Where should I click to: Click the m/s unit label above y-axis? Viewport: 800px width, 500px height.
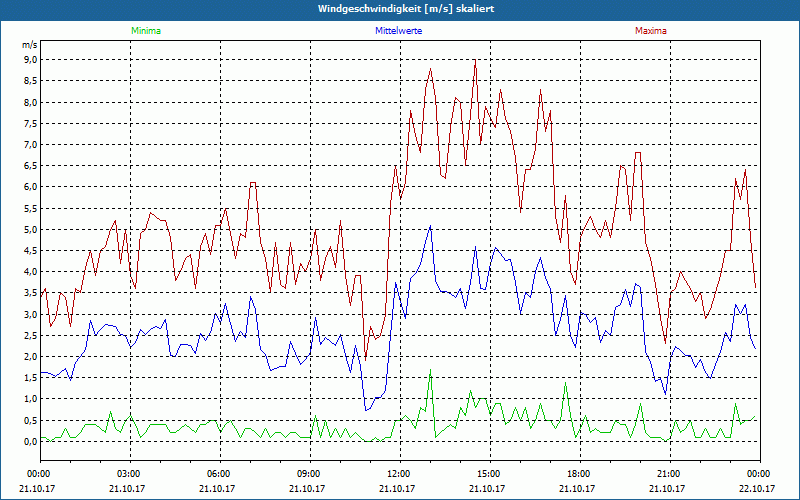pos(28,45)
